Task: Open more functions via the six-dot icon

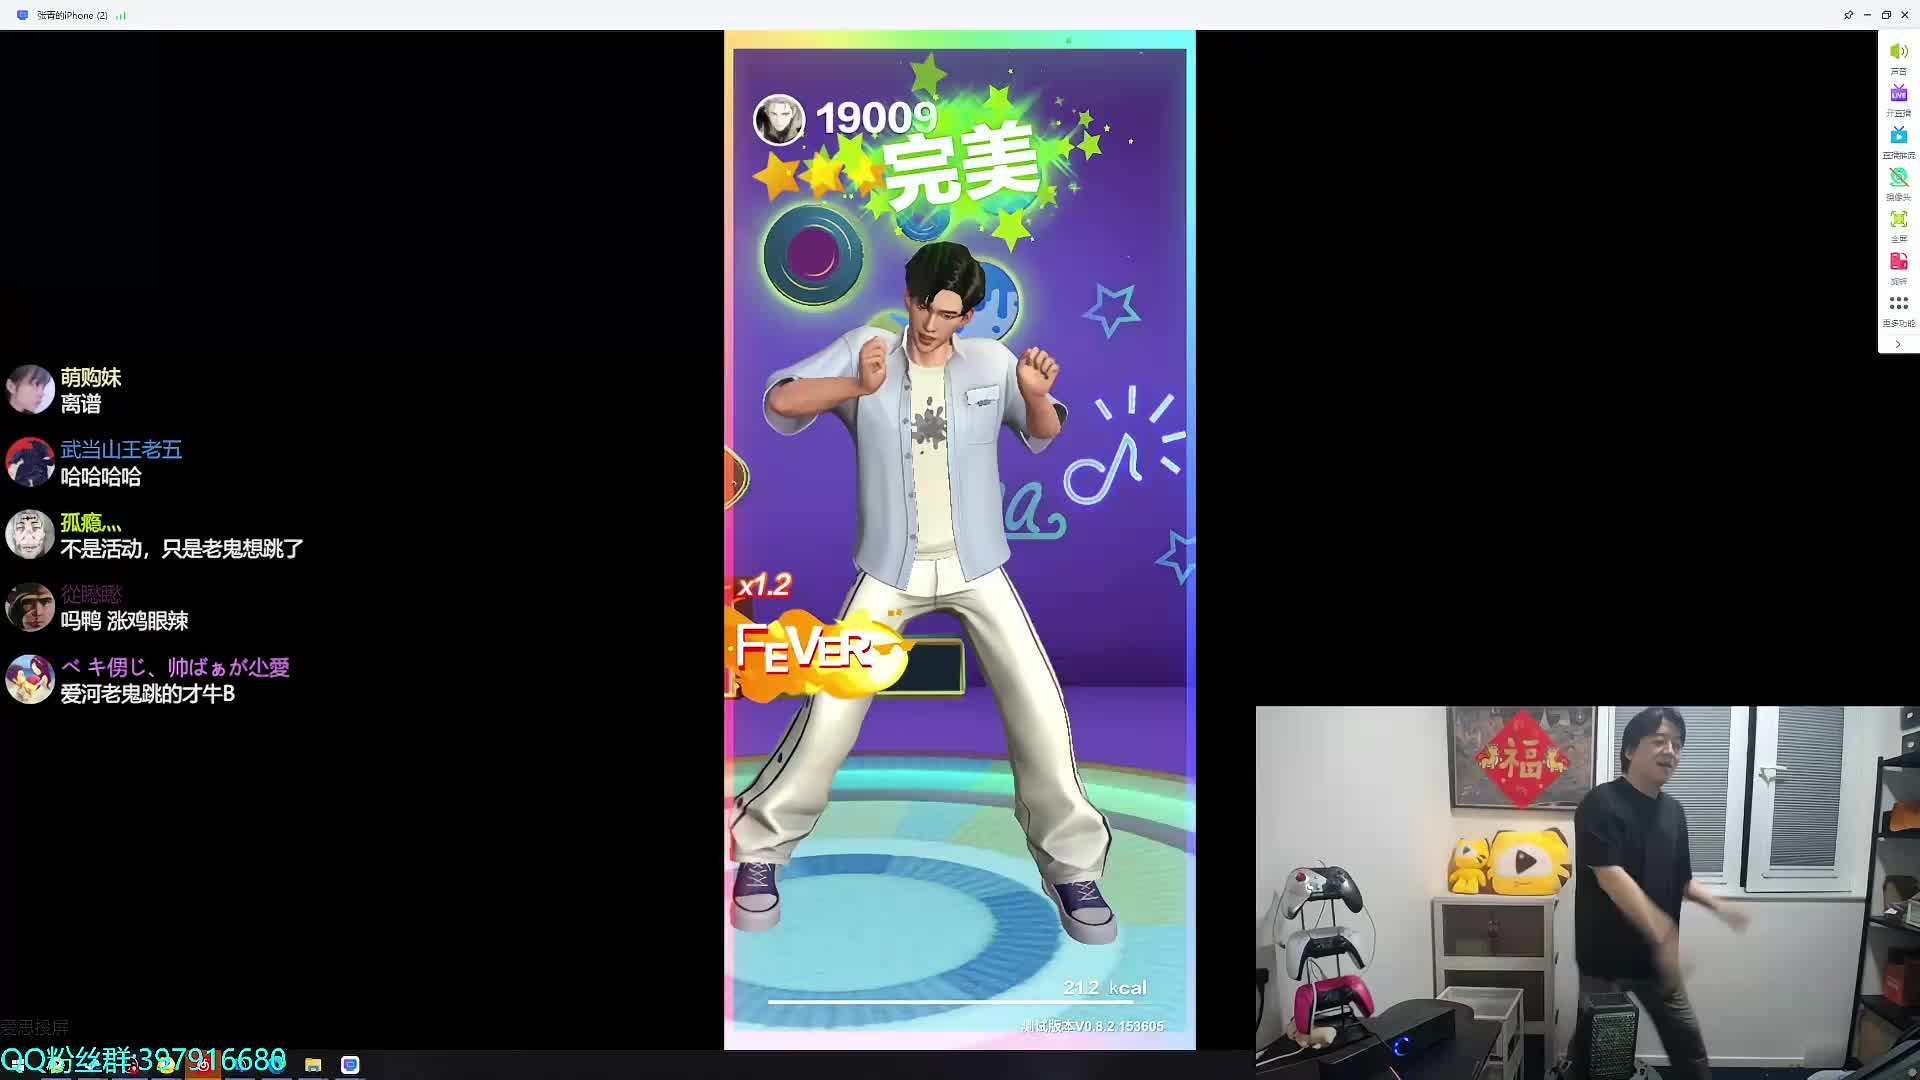Action: click(x=1898, y=304)
